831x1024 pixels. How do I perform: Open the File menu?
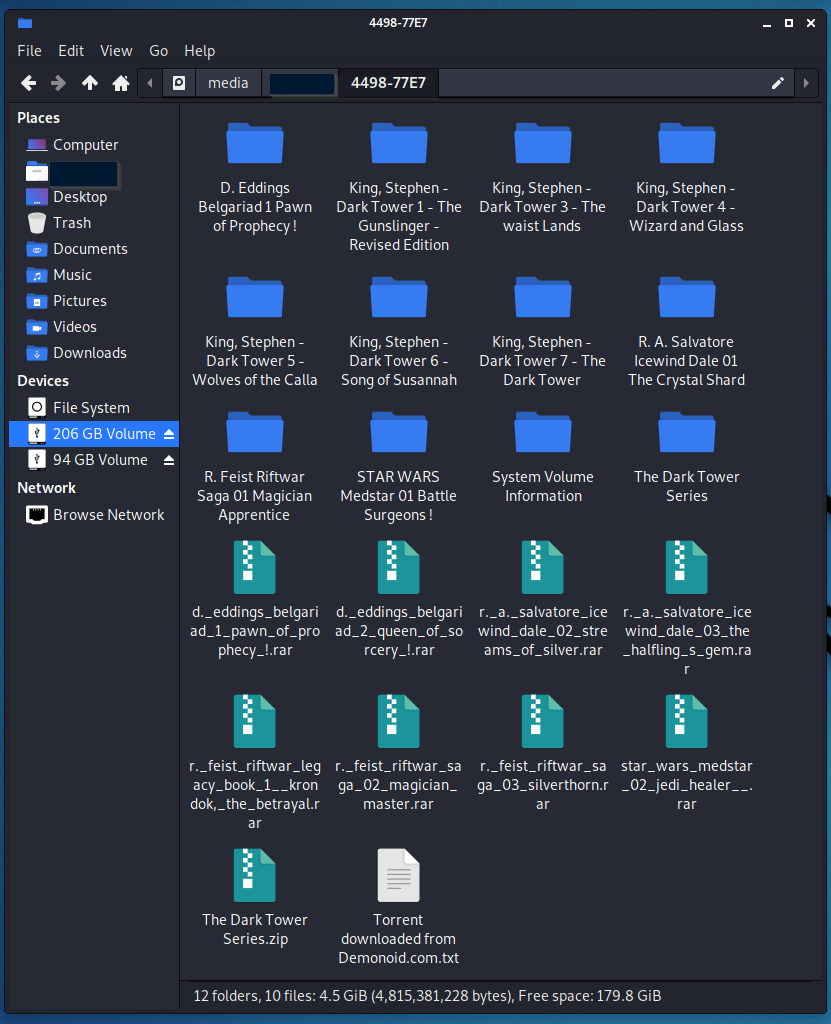29,51
